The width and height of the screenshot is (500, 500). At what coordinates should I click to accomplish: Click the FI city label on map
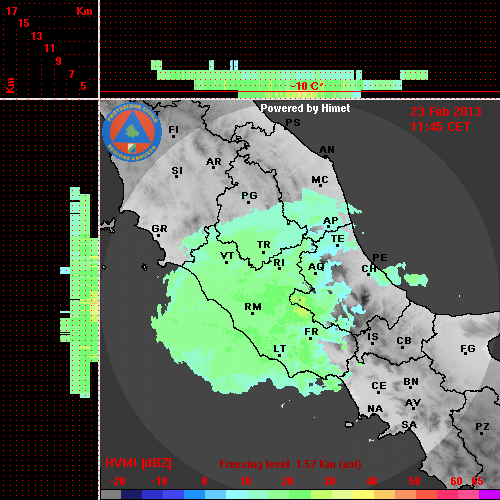(x=173, y=129)
